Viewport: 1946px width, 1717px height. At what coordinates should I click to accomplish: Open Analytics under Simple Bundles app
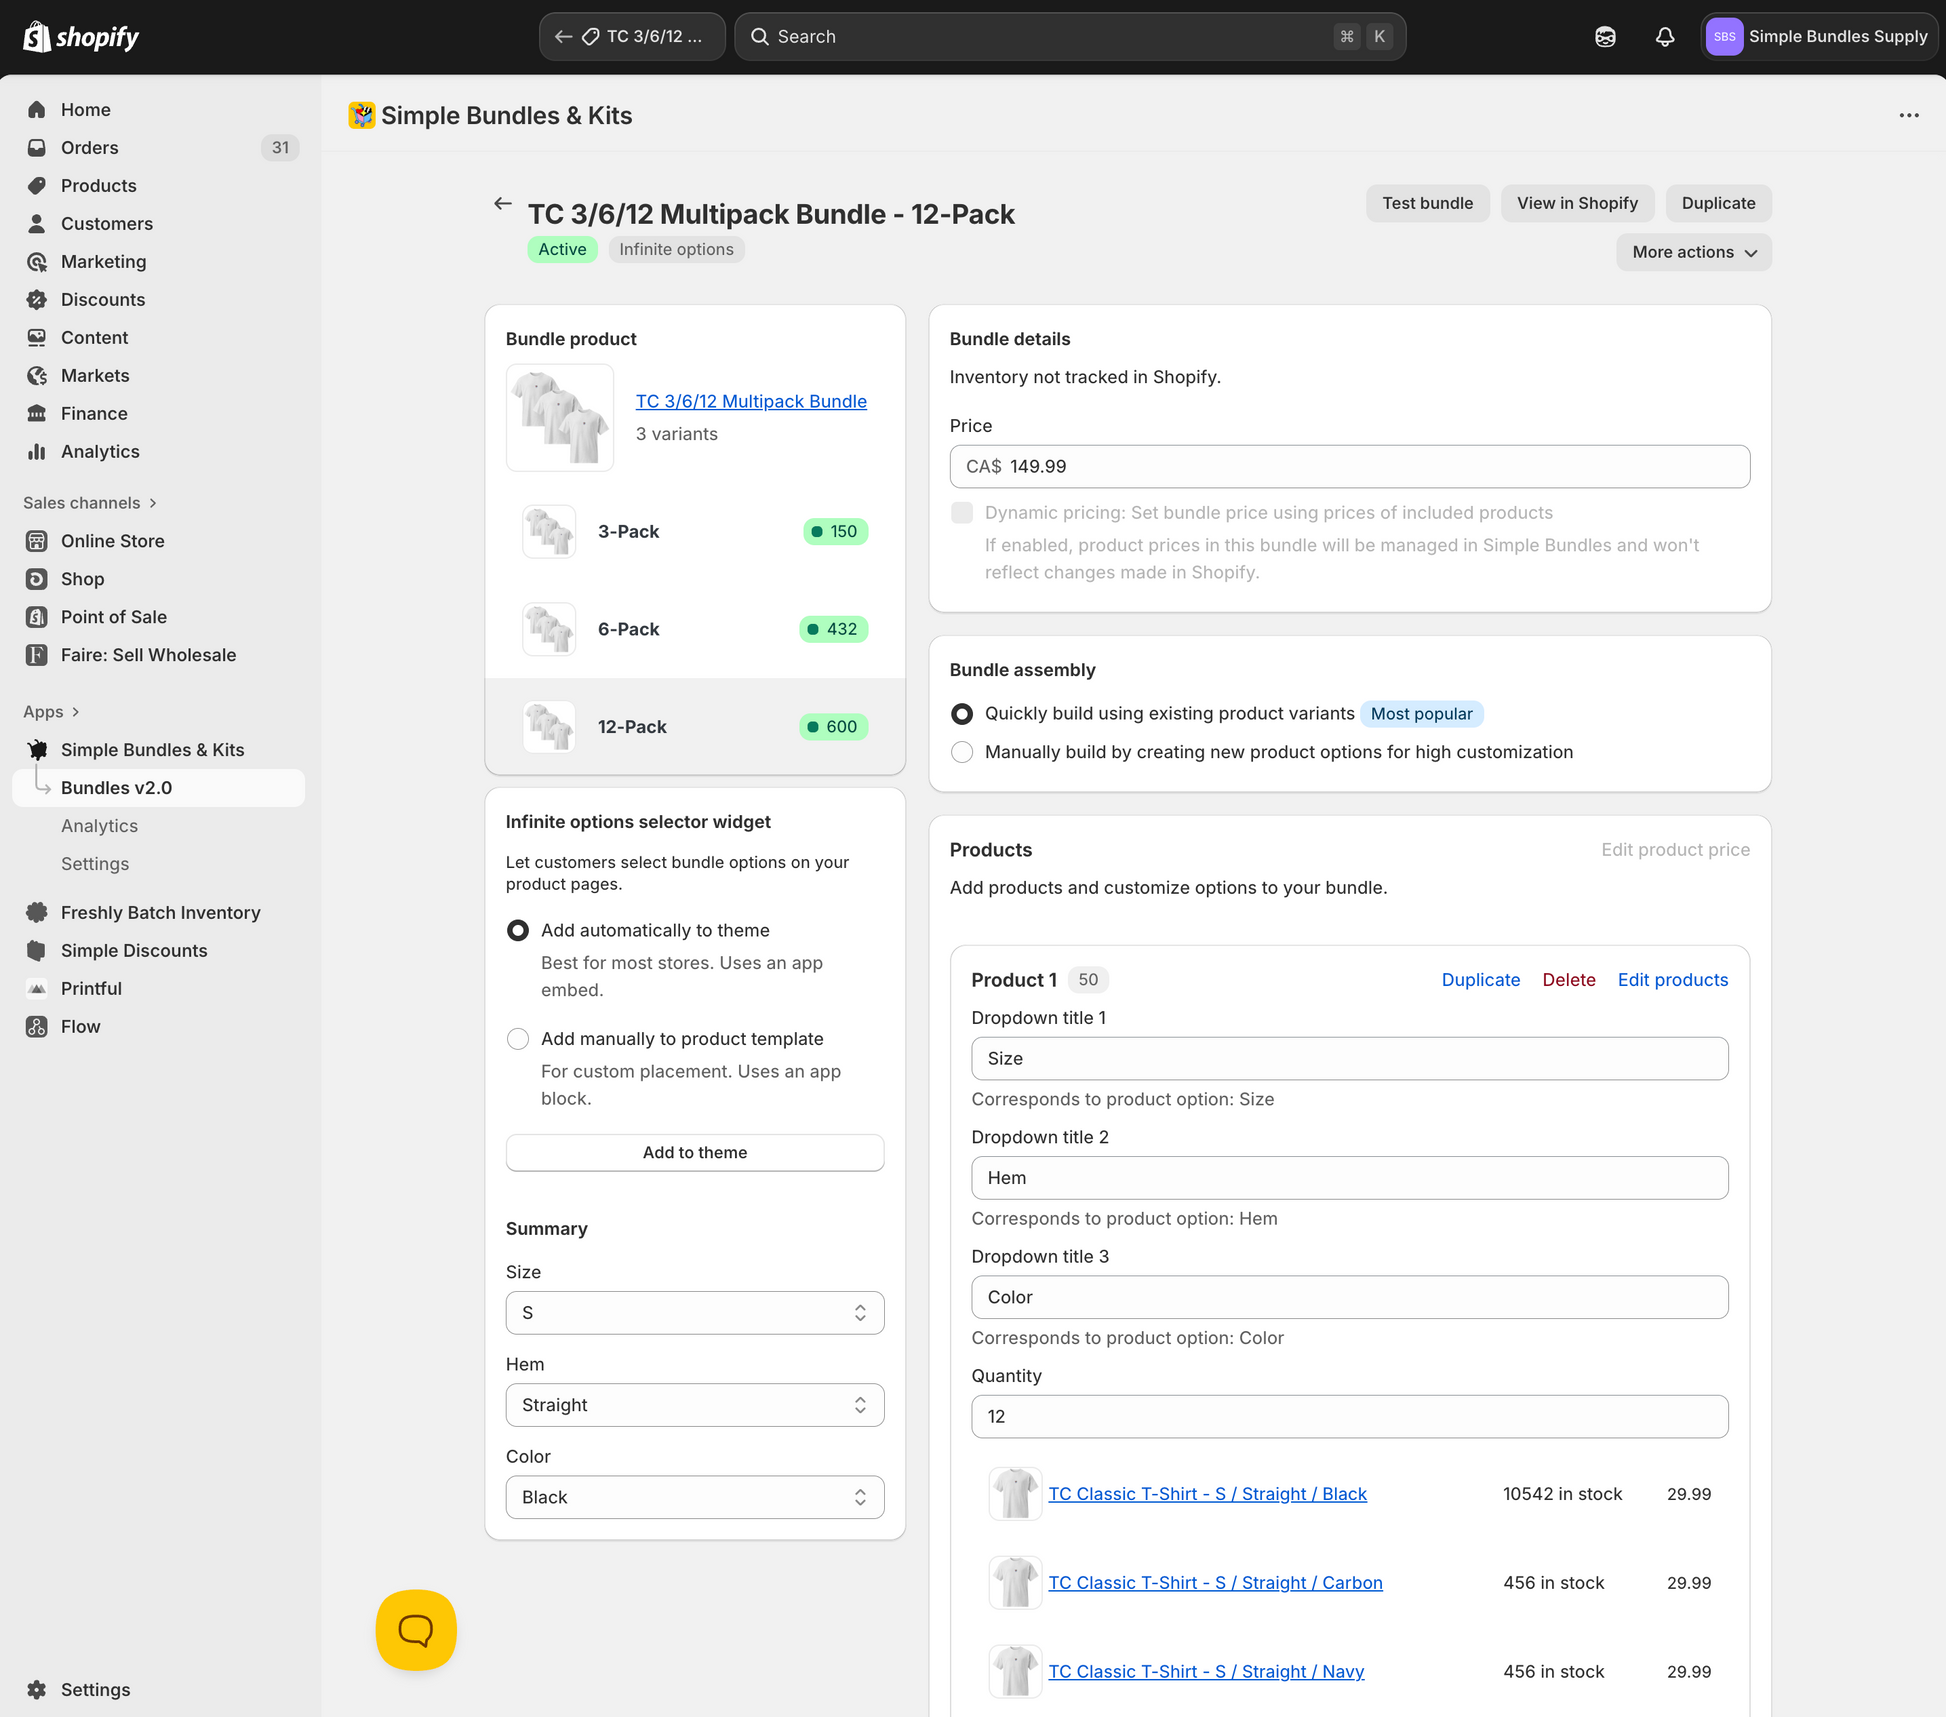tap(99, 826)
